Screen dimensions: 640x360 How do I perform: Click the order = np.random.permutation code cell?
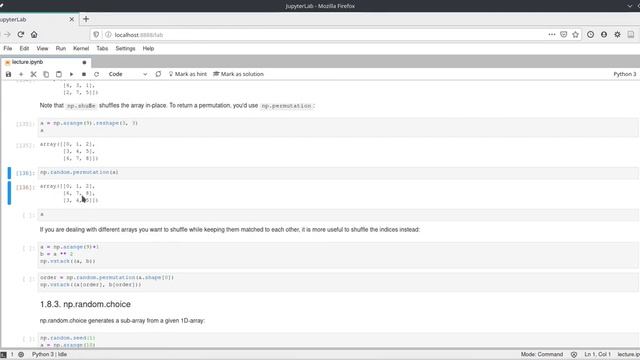coord(338,281)
